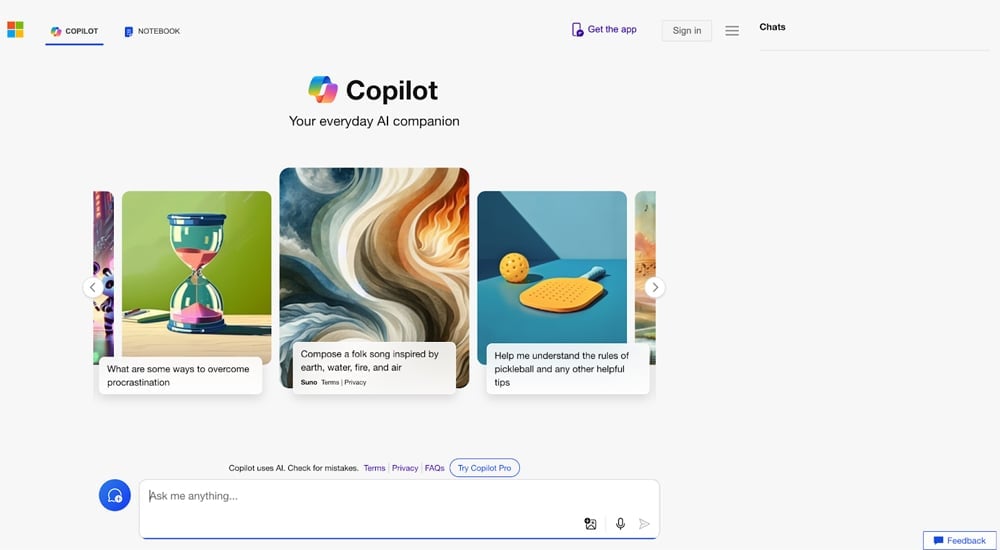
Task: Click the Sign in button
Action: [686, 31]
